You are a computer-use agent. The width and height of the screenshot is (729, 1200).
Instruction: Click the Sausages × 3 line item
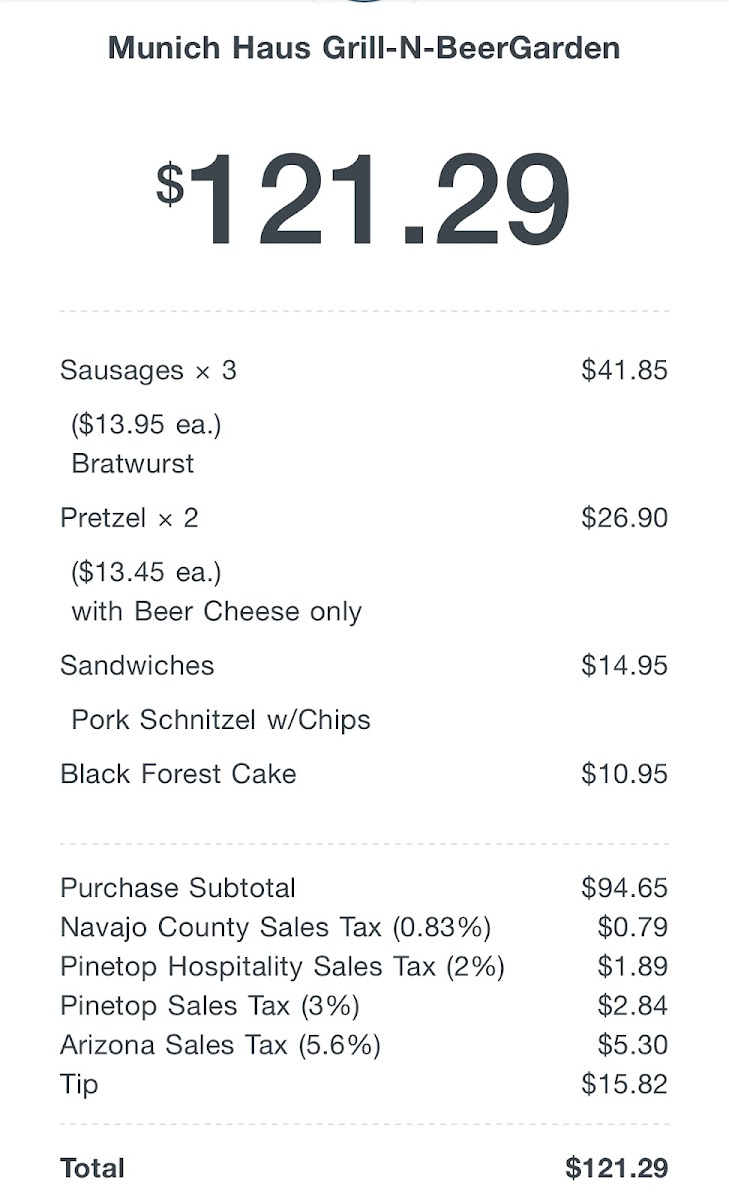click(x=148, y=370)
